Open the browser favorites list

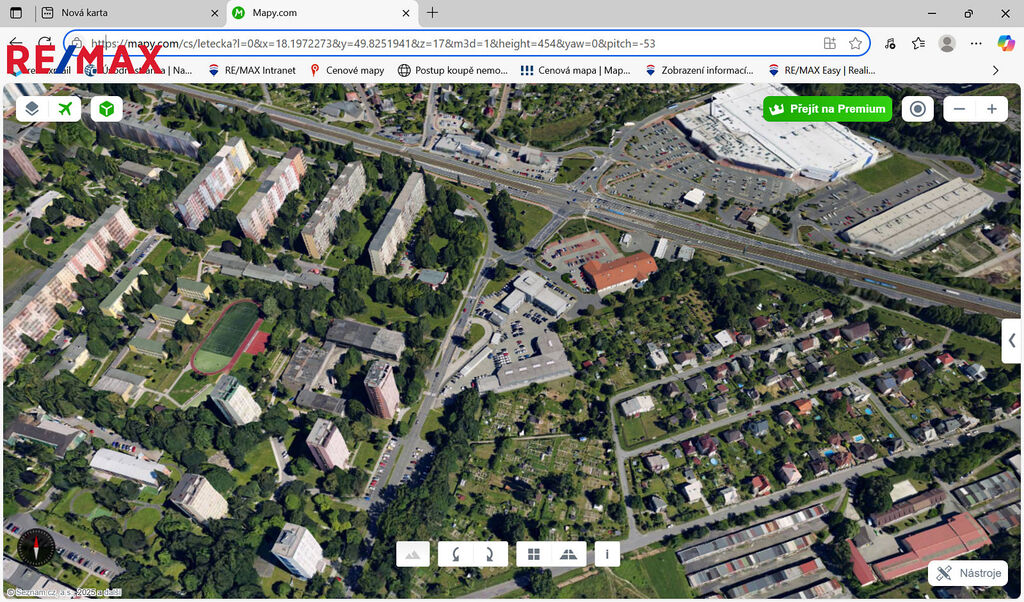[x=918, y=44]
